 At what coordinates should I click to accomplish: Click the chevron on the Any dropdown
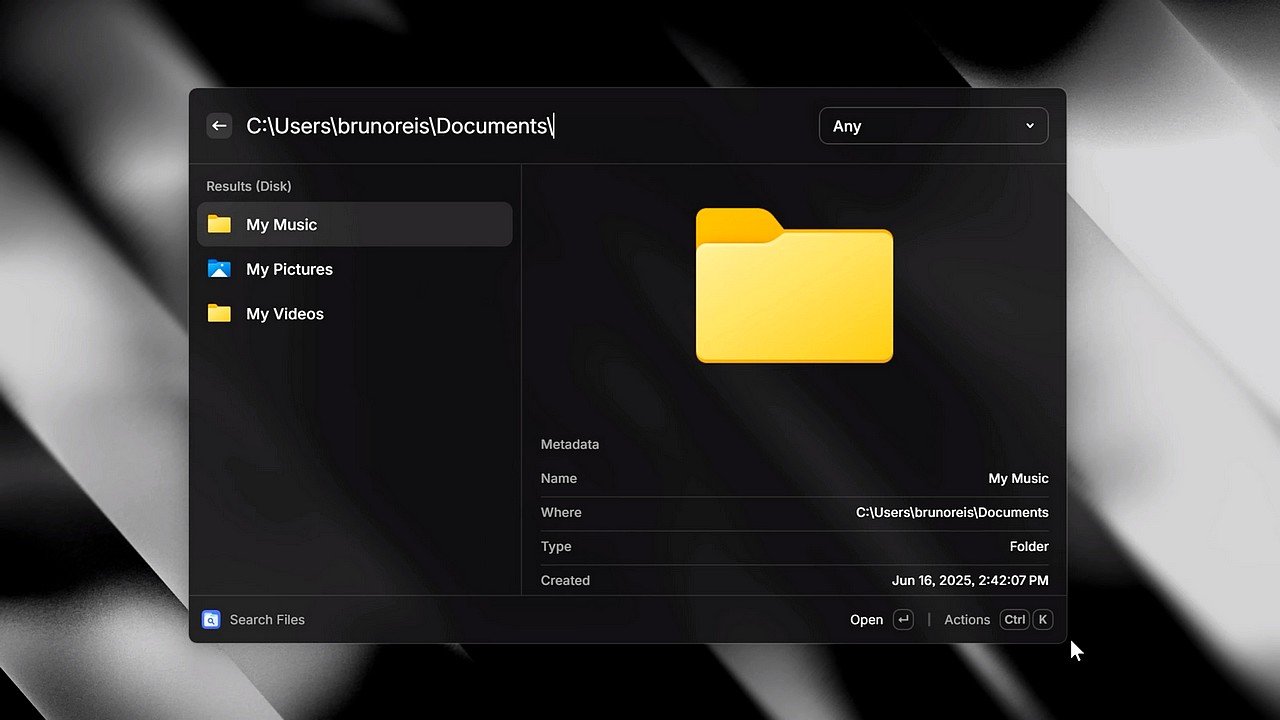click(x=1029, y=125)
